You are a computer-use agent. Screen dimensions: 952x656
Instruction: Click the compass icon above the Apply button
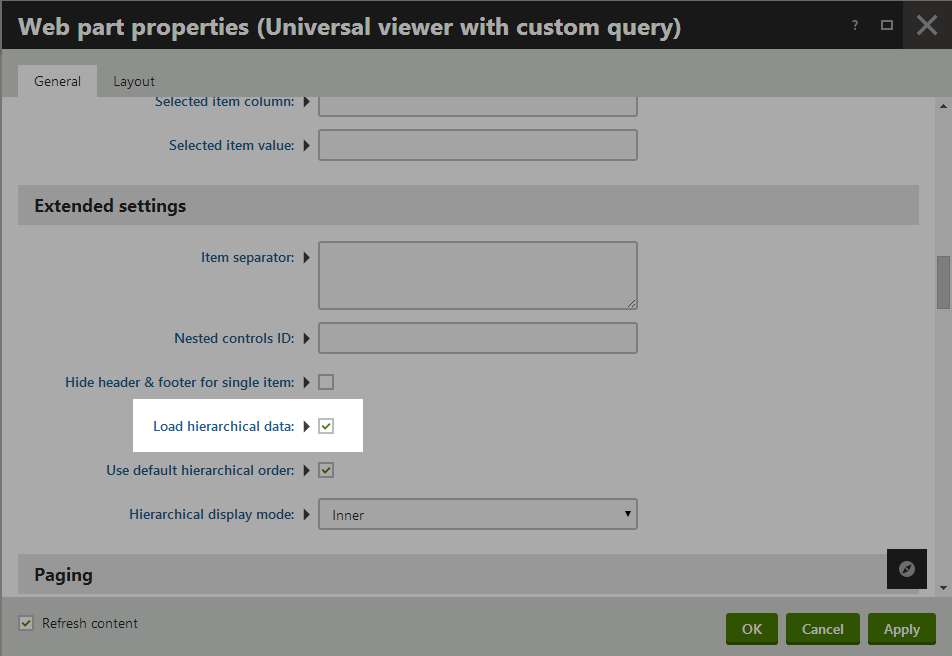pos(906,569)
